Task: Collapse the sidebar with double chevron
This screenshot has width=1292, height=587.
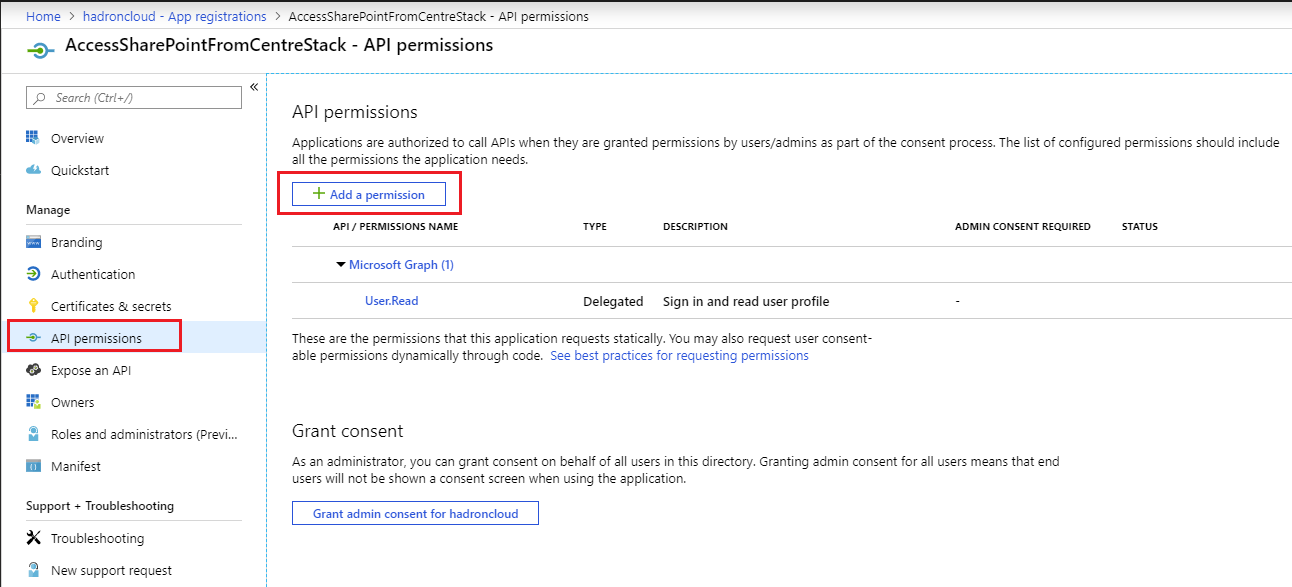Action: [x=254, y=87]
